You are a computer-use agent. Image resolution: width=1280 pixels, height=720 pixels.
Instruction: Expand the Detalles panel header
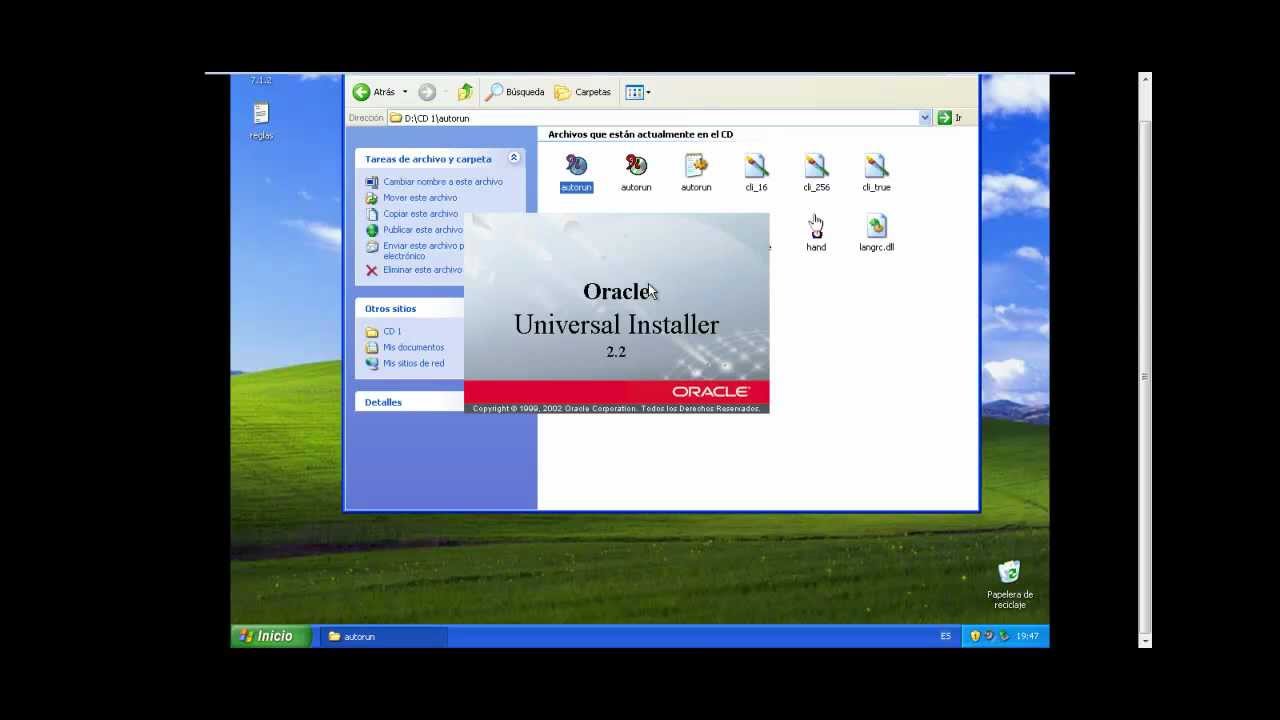410,402
